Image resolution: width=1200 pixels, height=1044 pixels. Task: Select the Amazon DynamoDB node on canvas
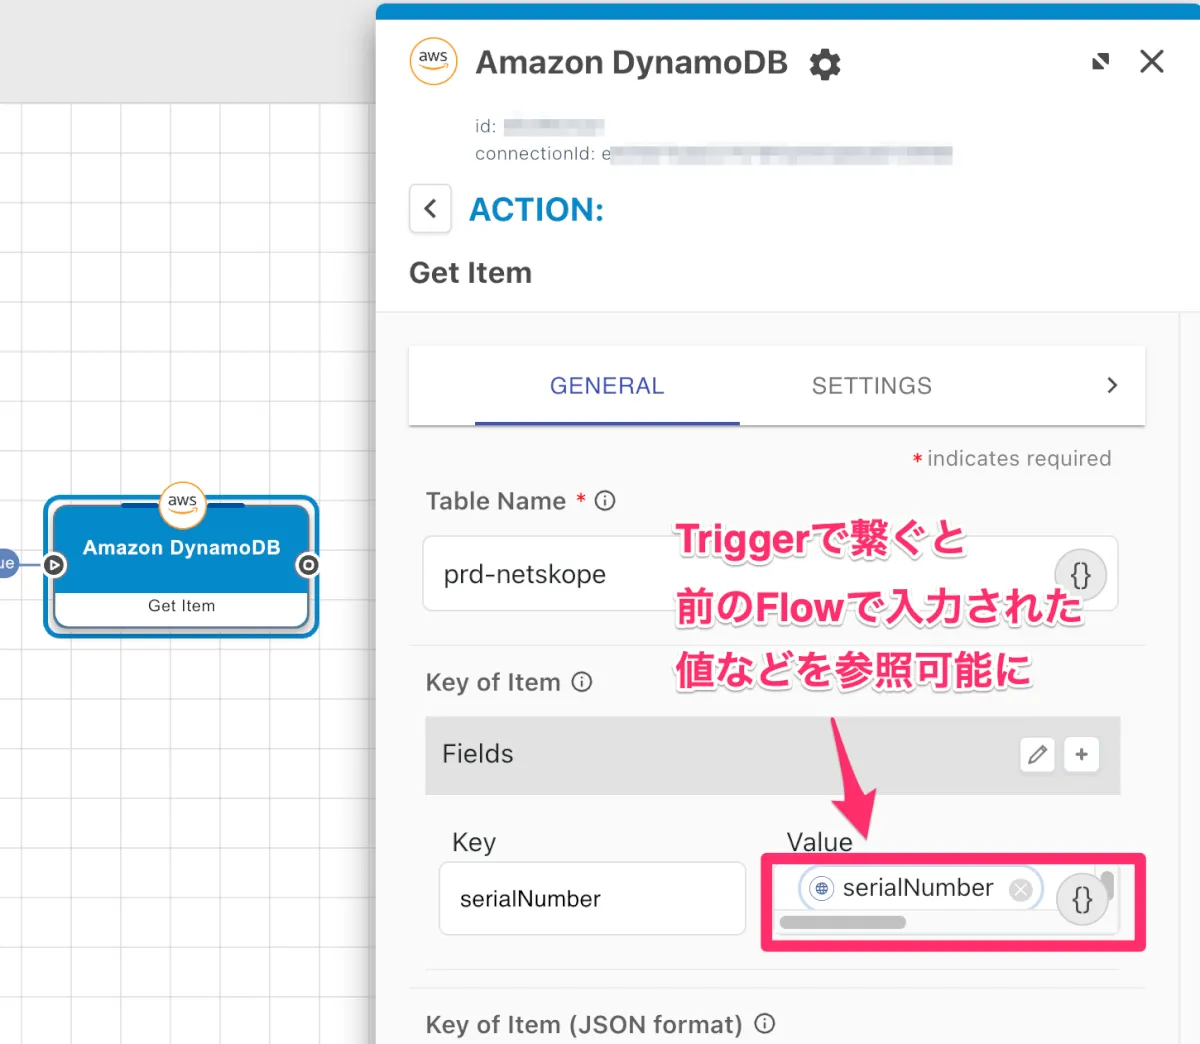coord(181,566)
